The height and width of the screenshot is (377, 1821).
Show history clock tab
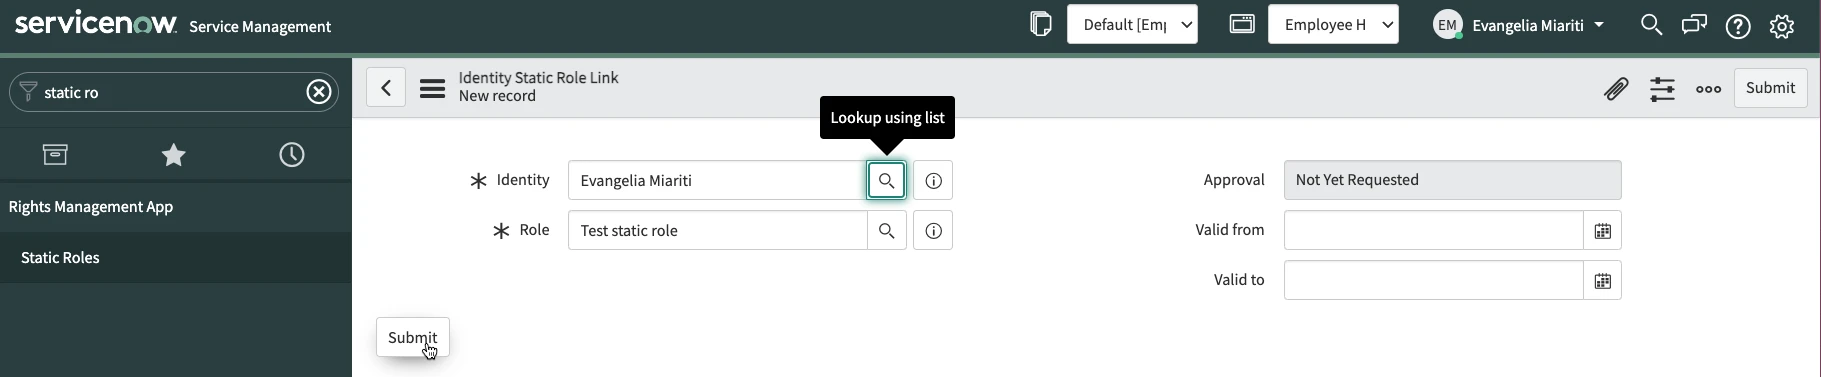pyautogui.click(x=291, y=154)
